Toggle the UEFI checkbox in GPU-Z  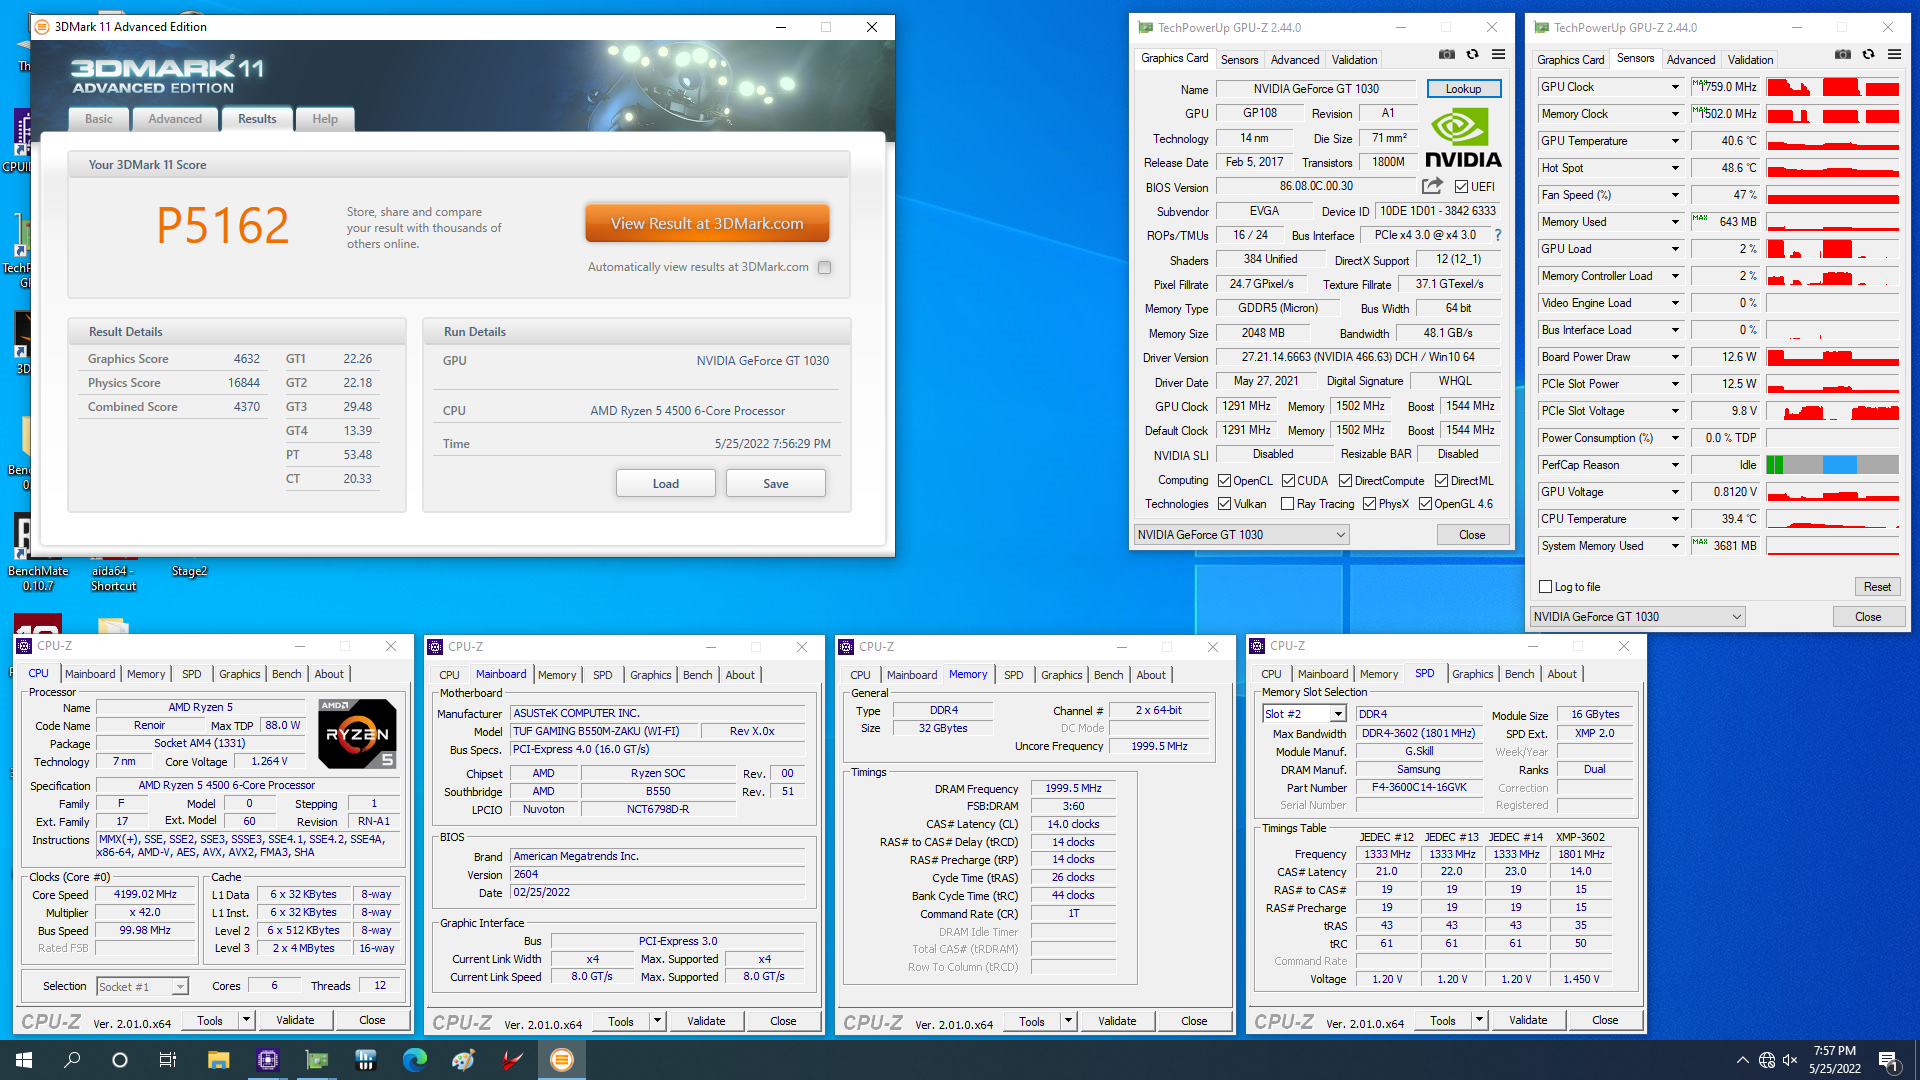coord(1461,187)
